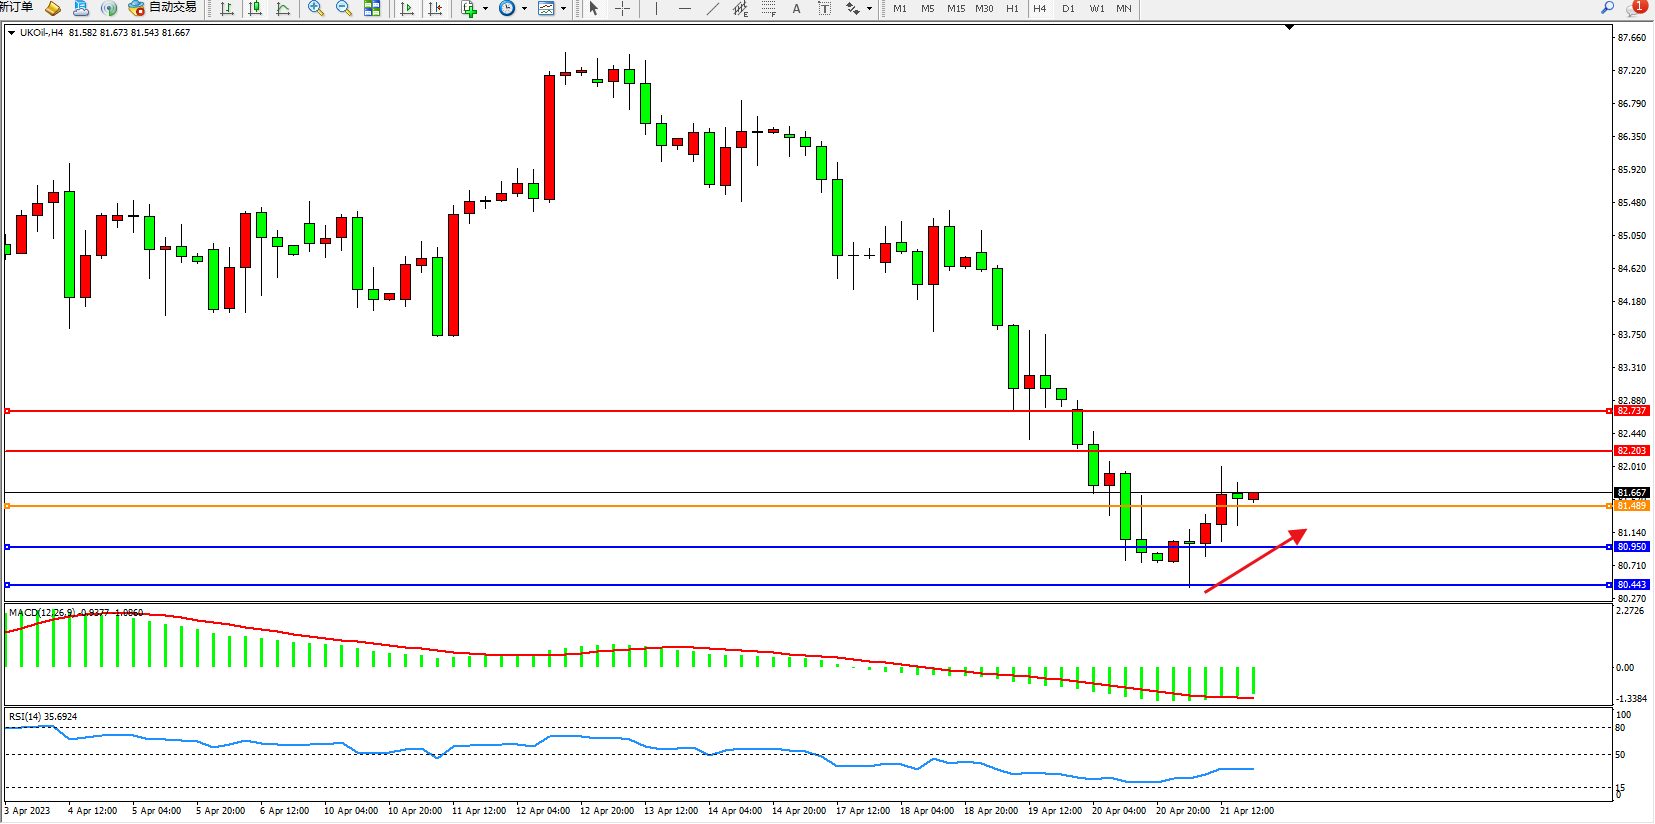Viewport: 1655px width, 824px height.
Task: Tile chart windows using the grid icon
Action: tap(372, 9)
